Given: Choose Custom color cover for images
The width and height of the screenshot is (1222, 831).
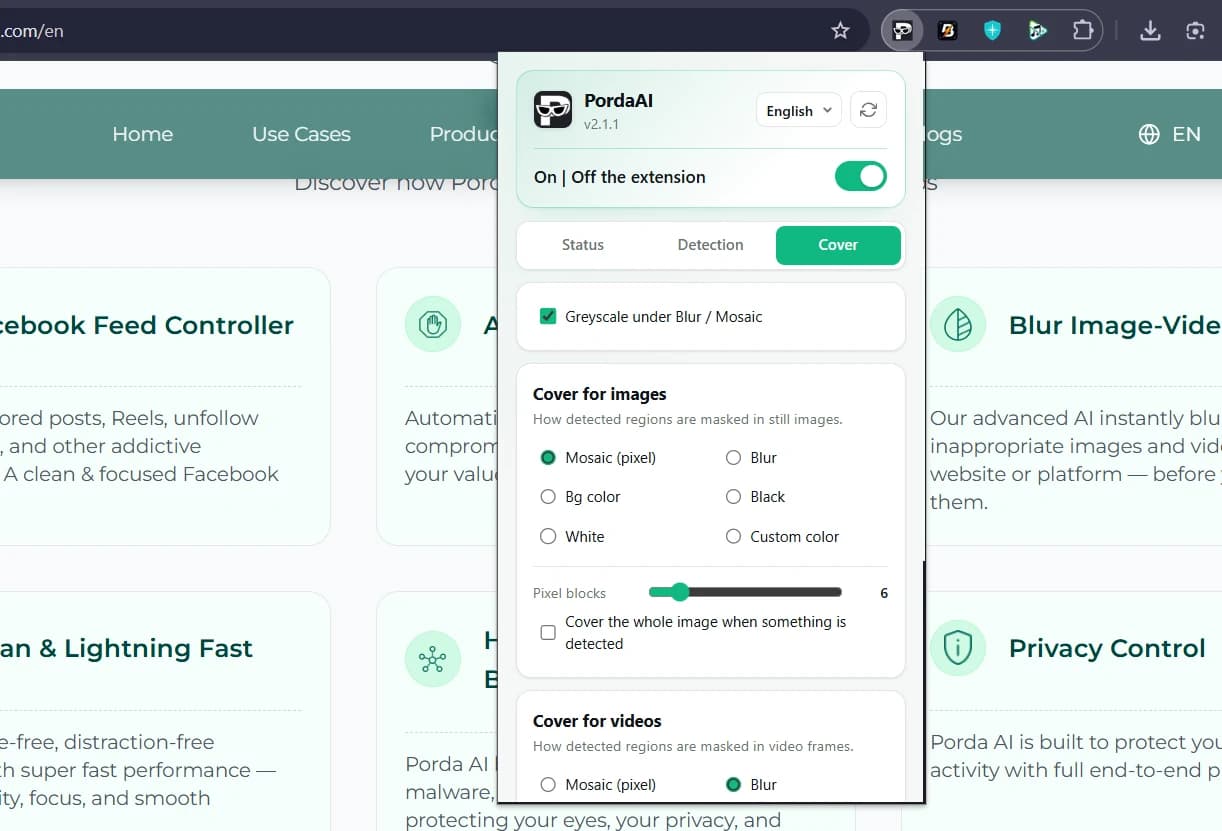Looking at the screenshot, I should click(x=734, y=537).
